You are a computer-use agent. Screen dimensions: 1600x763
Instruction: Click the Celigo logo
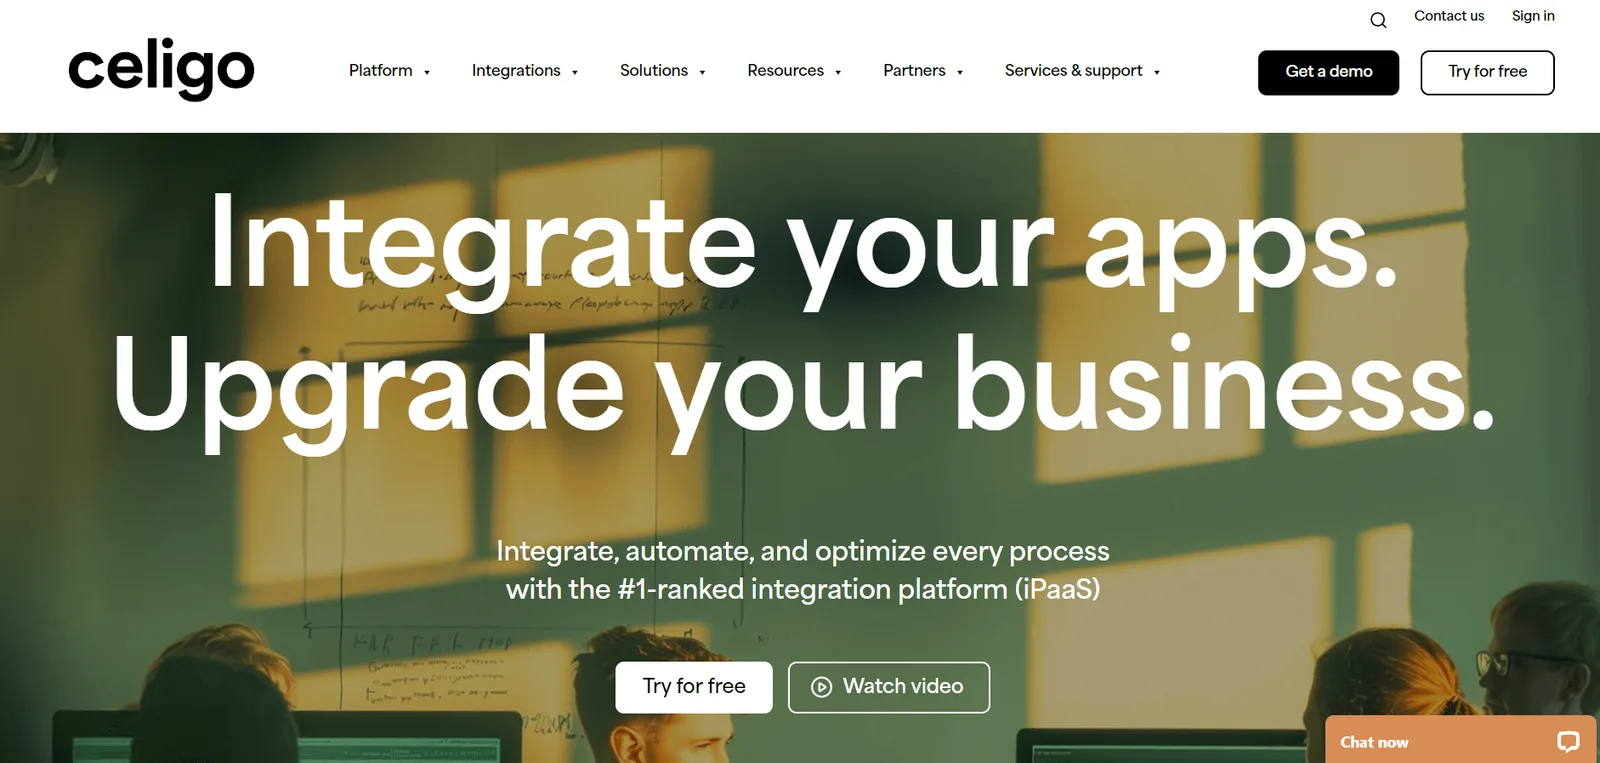pos(161,68)
